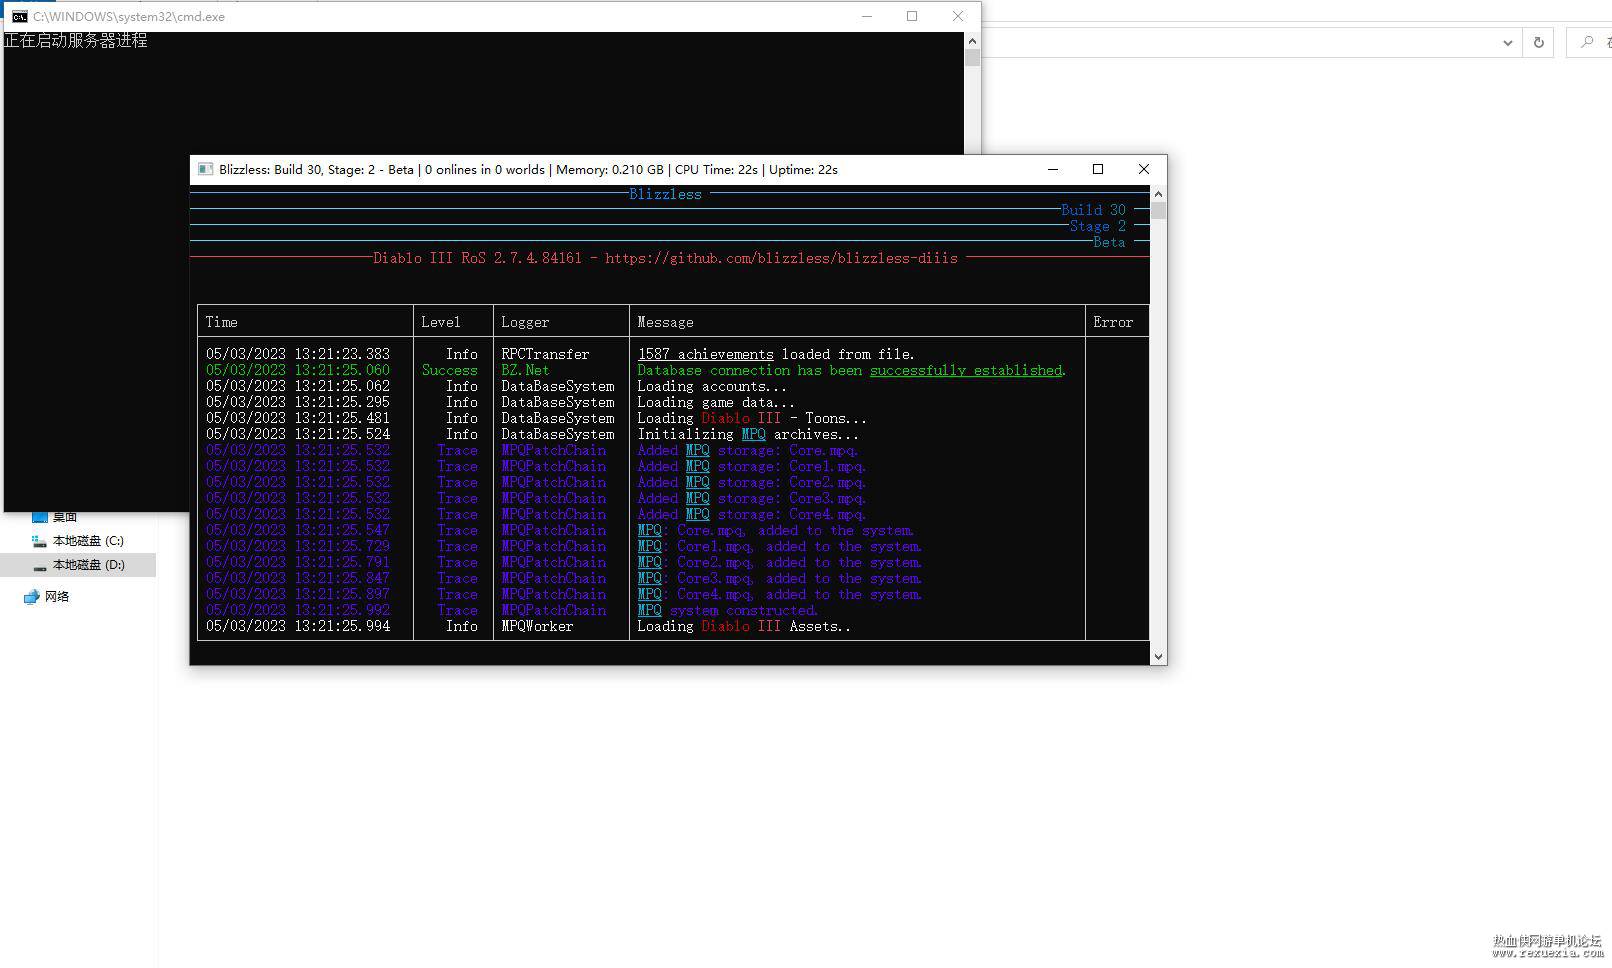Click the Message column header
The height and width of the screenshot is (968, 1612).
[x=665, y=322]
